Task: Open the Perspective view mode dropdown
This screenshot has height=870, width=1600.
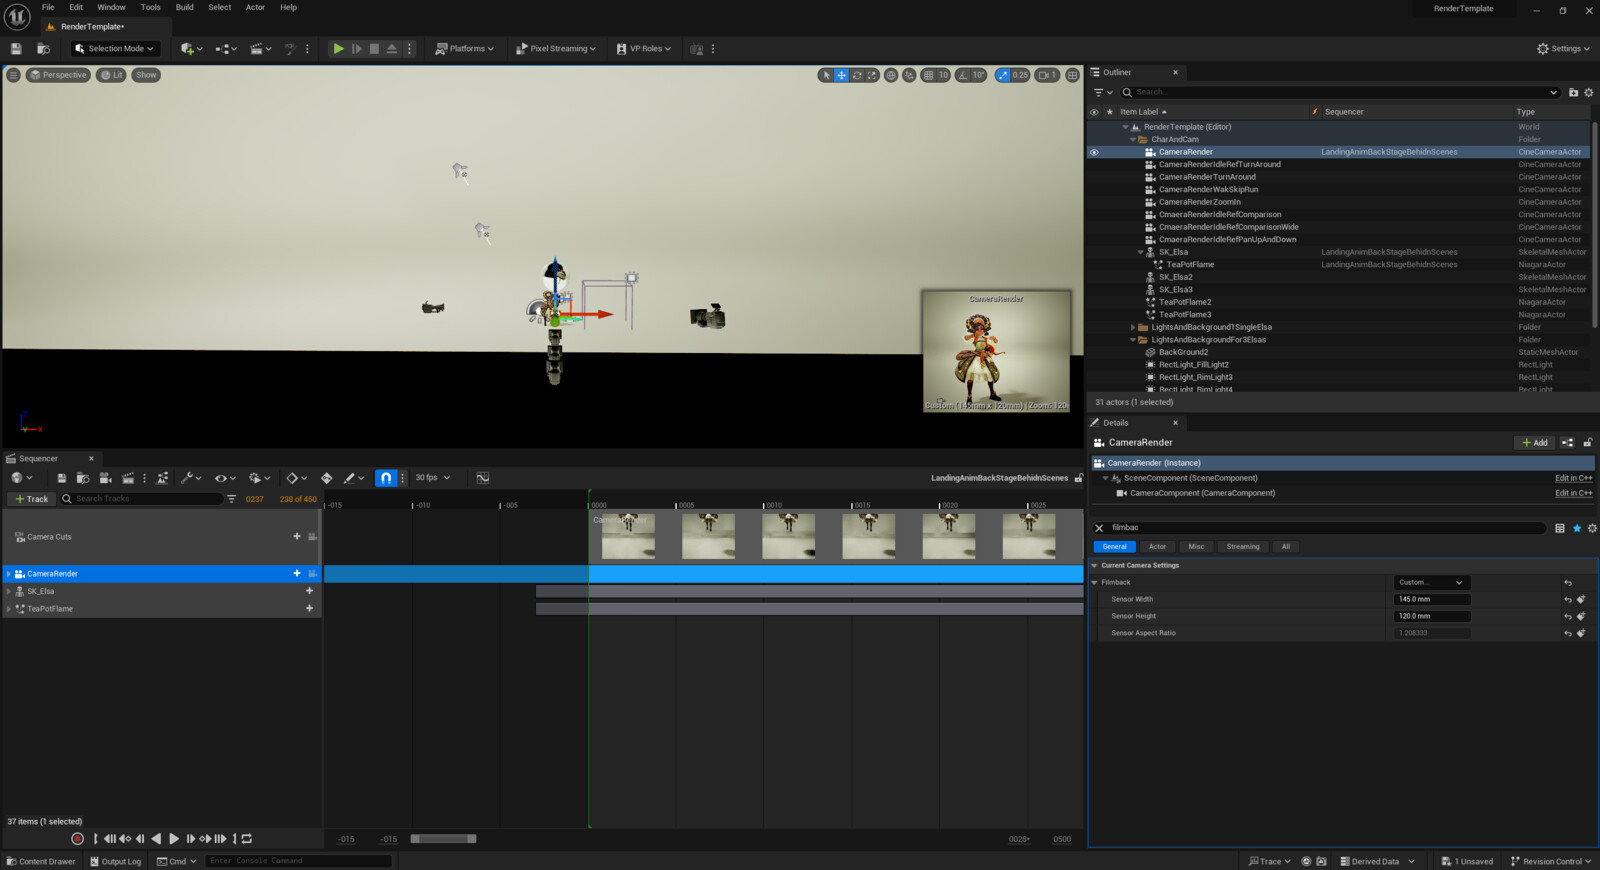Action: coord(58,75)
